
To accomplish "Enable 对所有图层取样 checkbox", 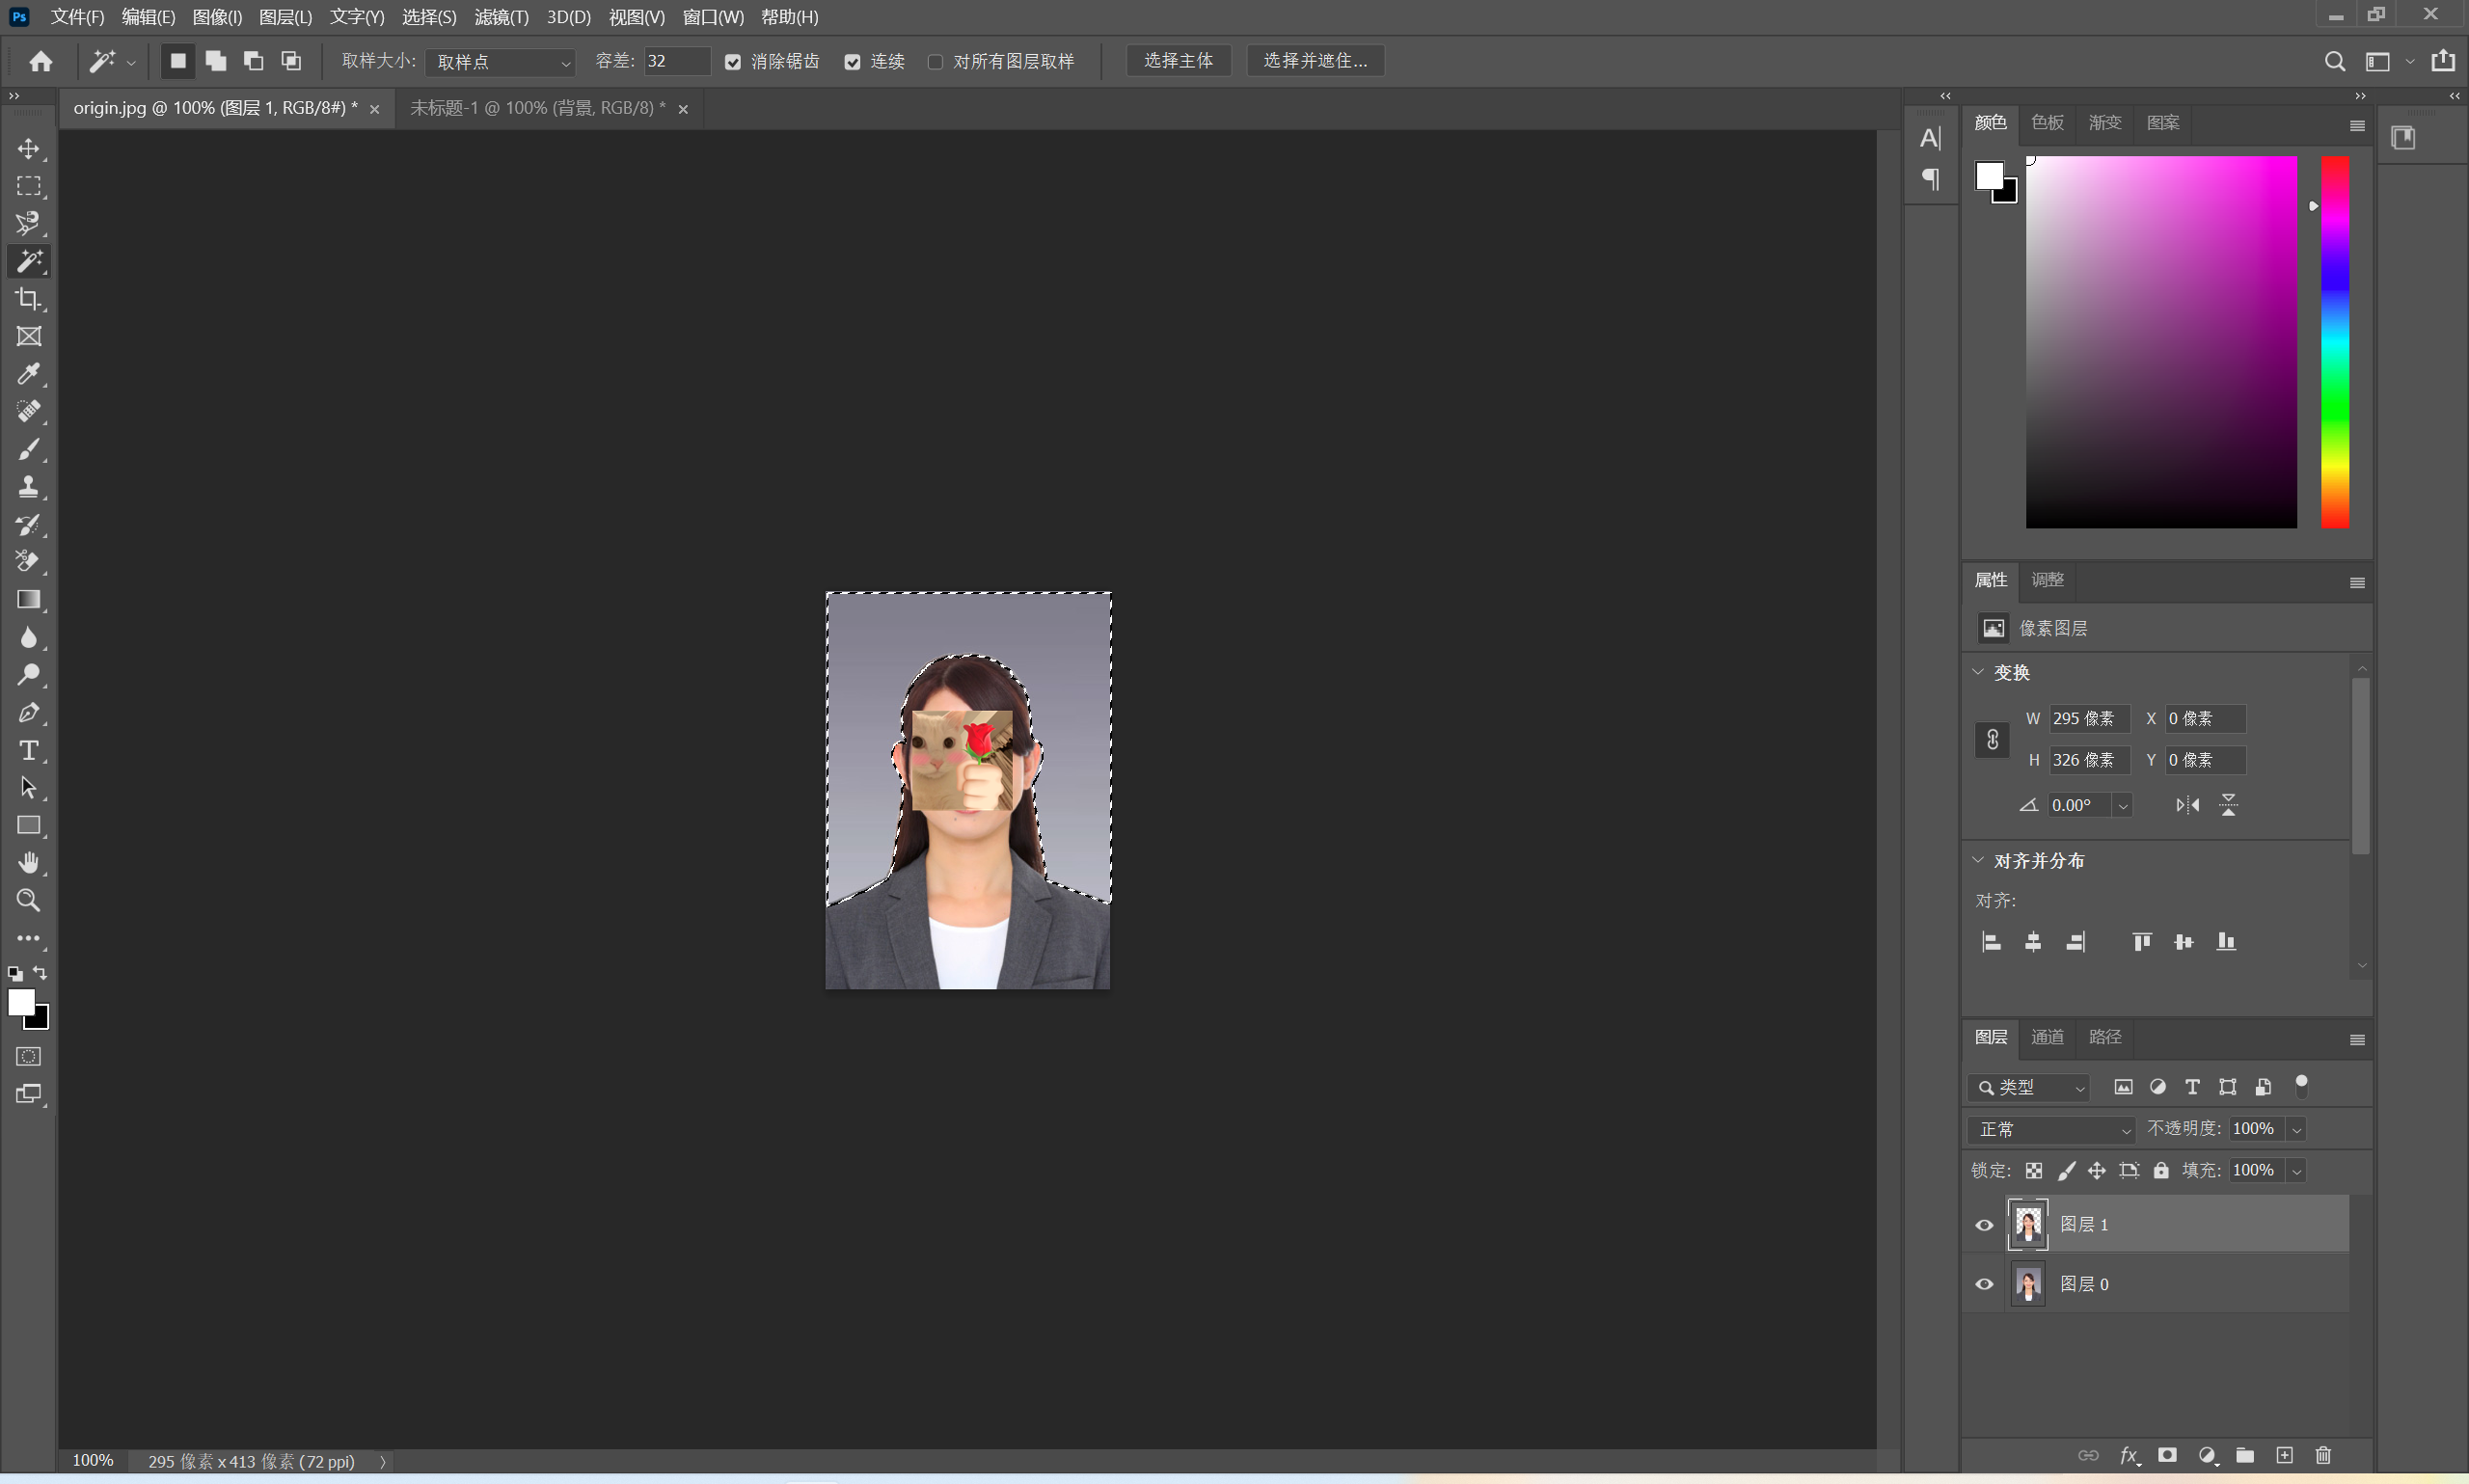I will pos(935,62).
